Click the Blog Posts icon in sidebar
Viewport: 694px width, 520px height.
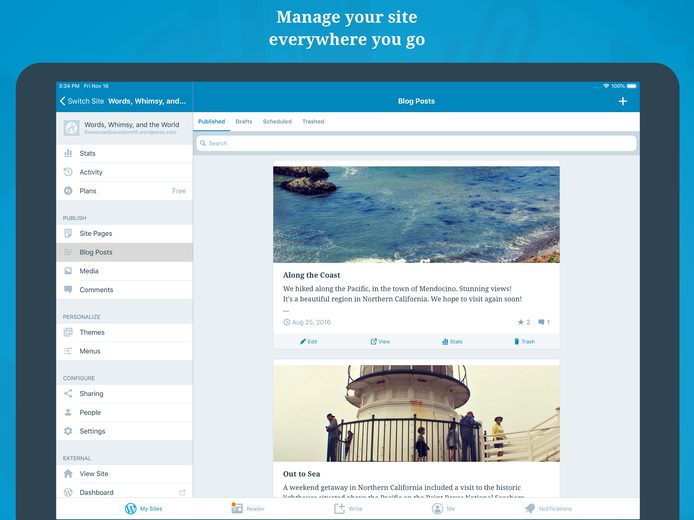[68, 252]
